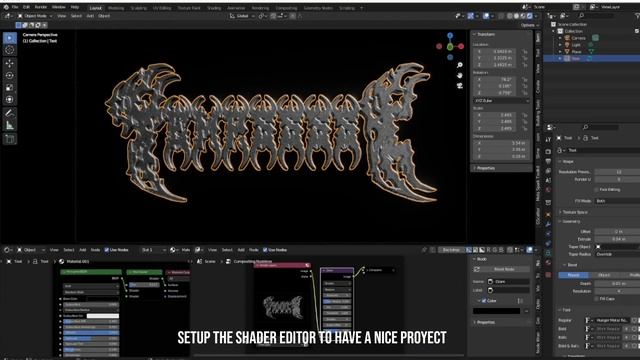640x360 pixels.
Task: Select the Select Box tool in viewport toolbar
Action: point(10,38)
